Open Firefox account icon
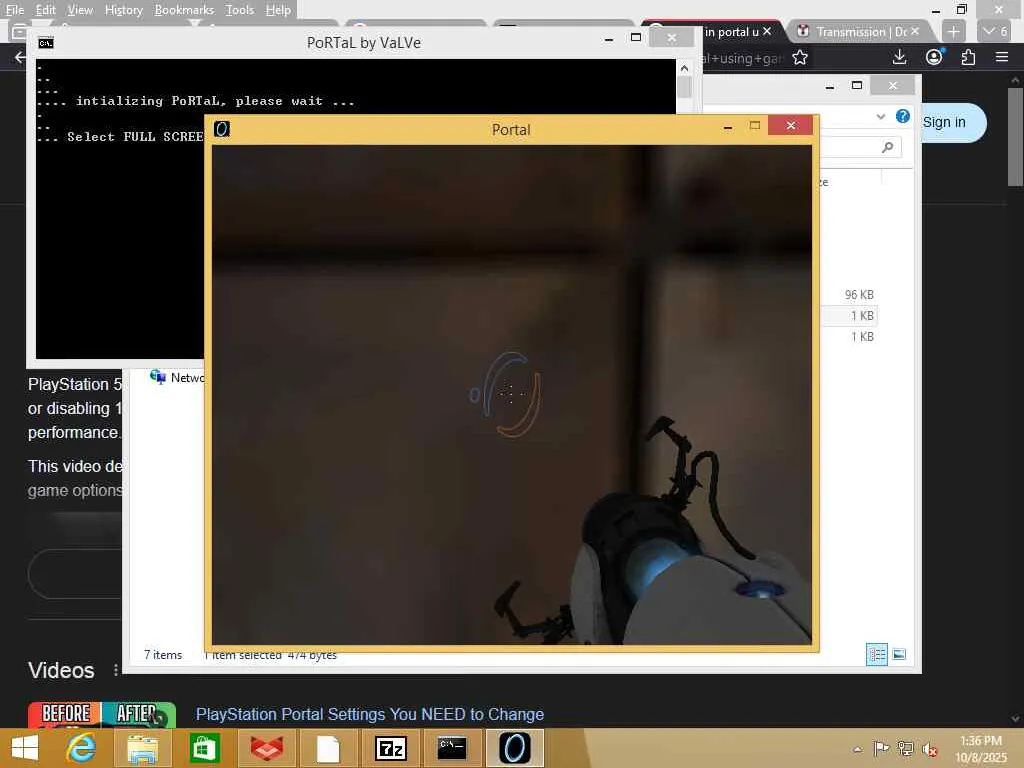The height and width of the screenshot is (768, 1024). [934, 57]
